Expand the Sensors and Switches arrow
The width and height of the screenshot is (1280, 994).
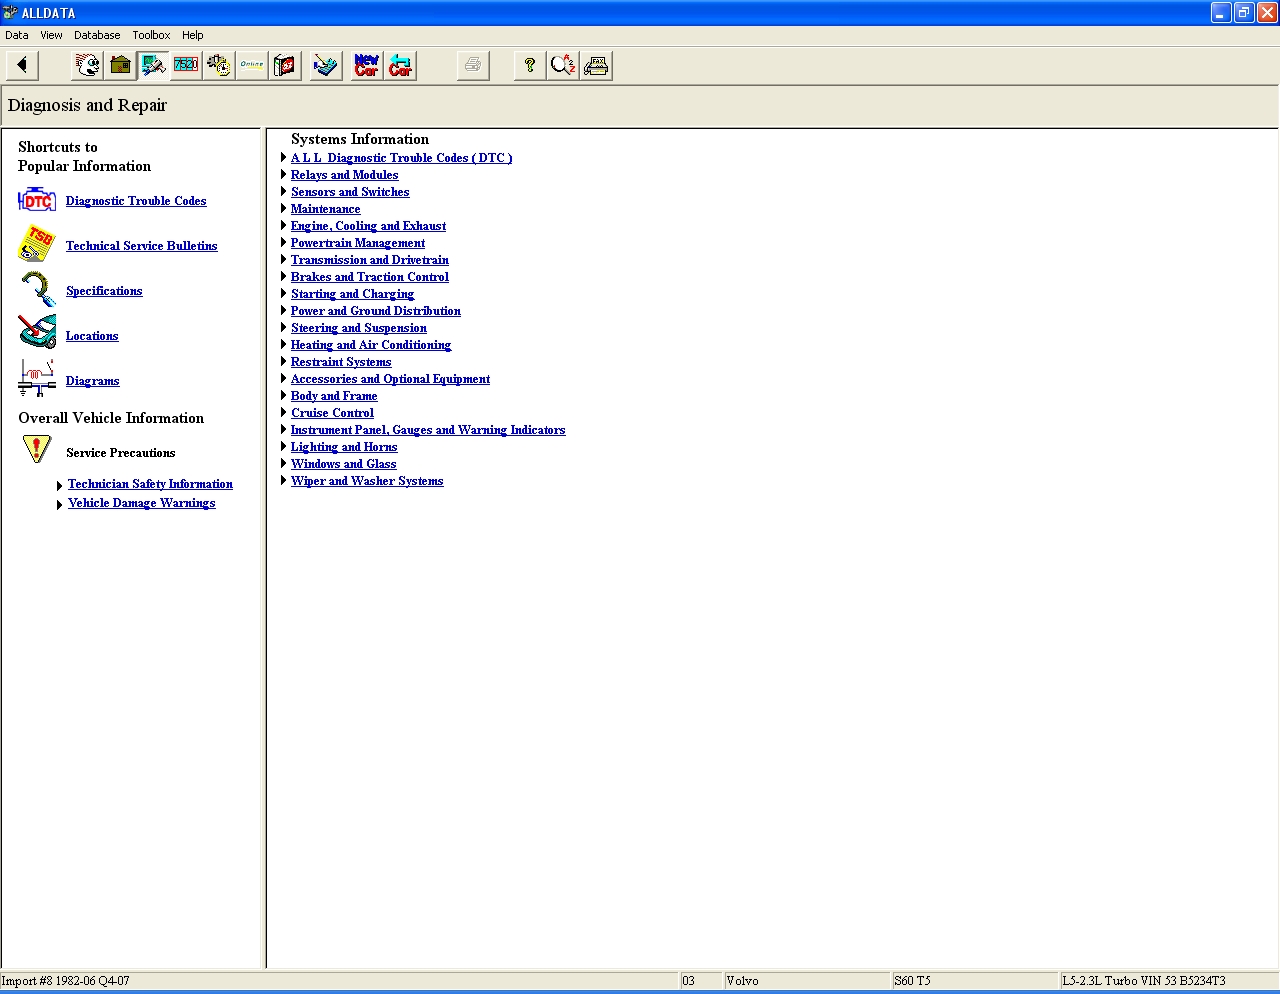click(284, 192)
